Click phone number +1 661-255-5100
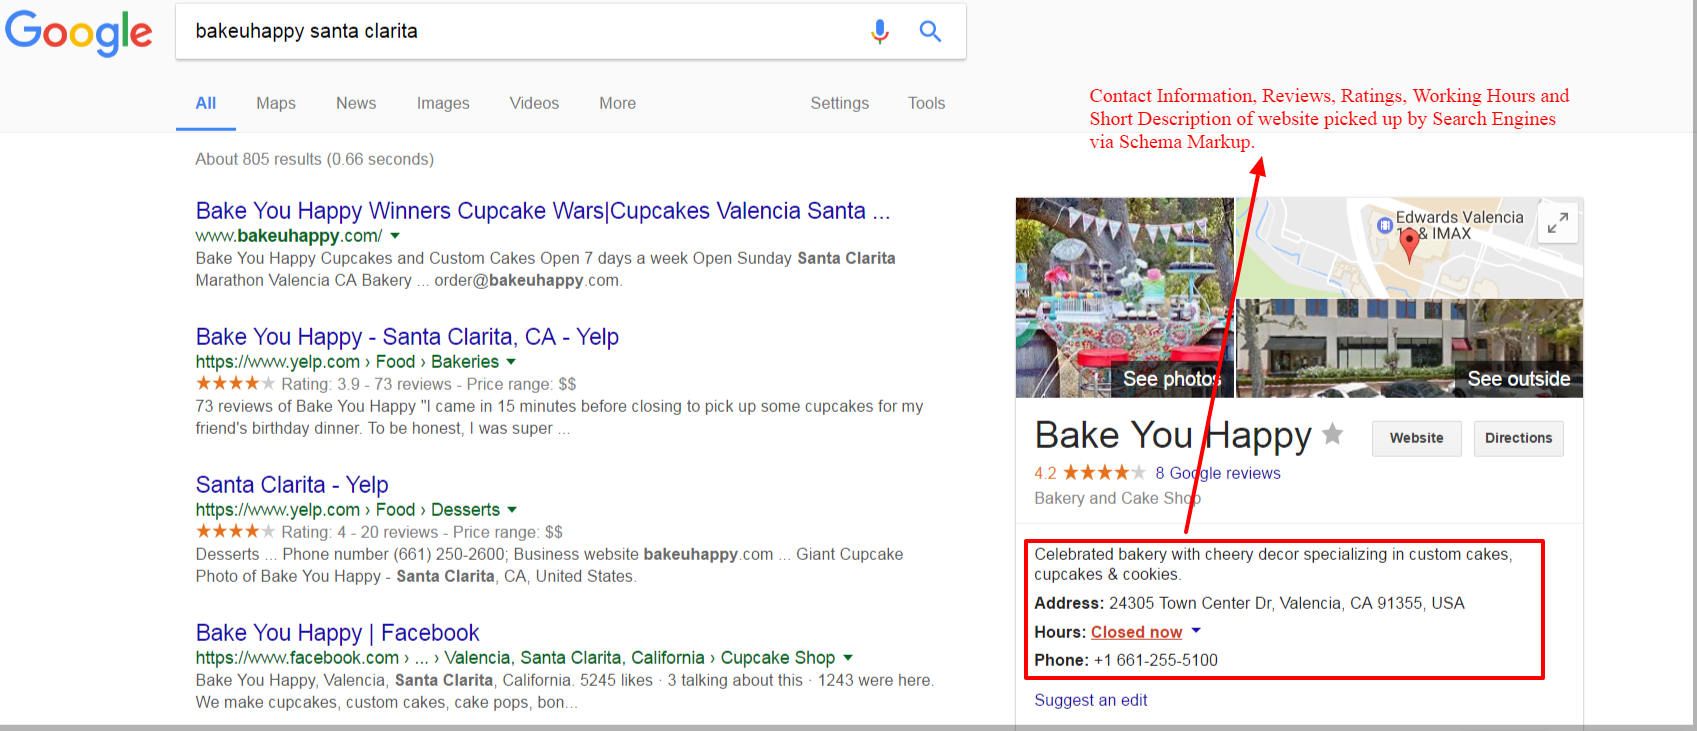Image resolution: width=1697 pixels, height=731 pixels. pos(1156,660)
